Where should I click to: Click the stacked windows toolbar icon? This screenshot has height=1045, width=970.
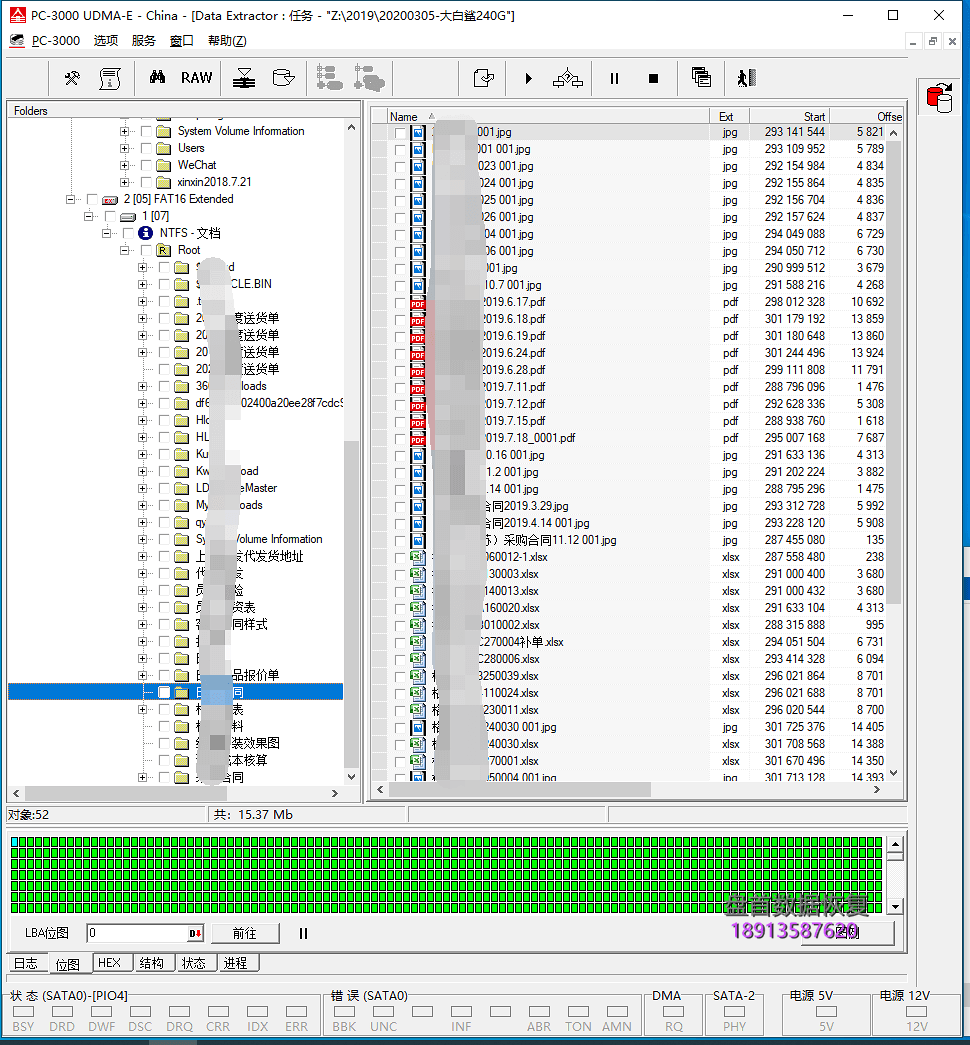701,77
